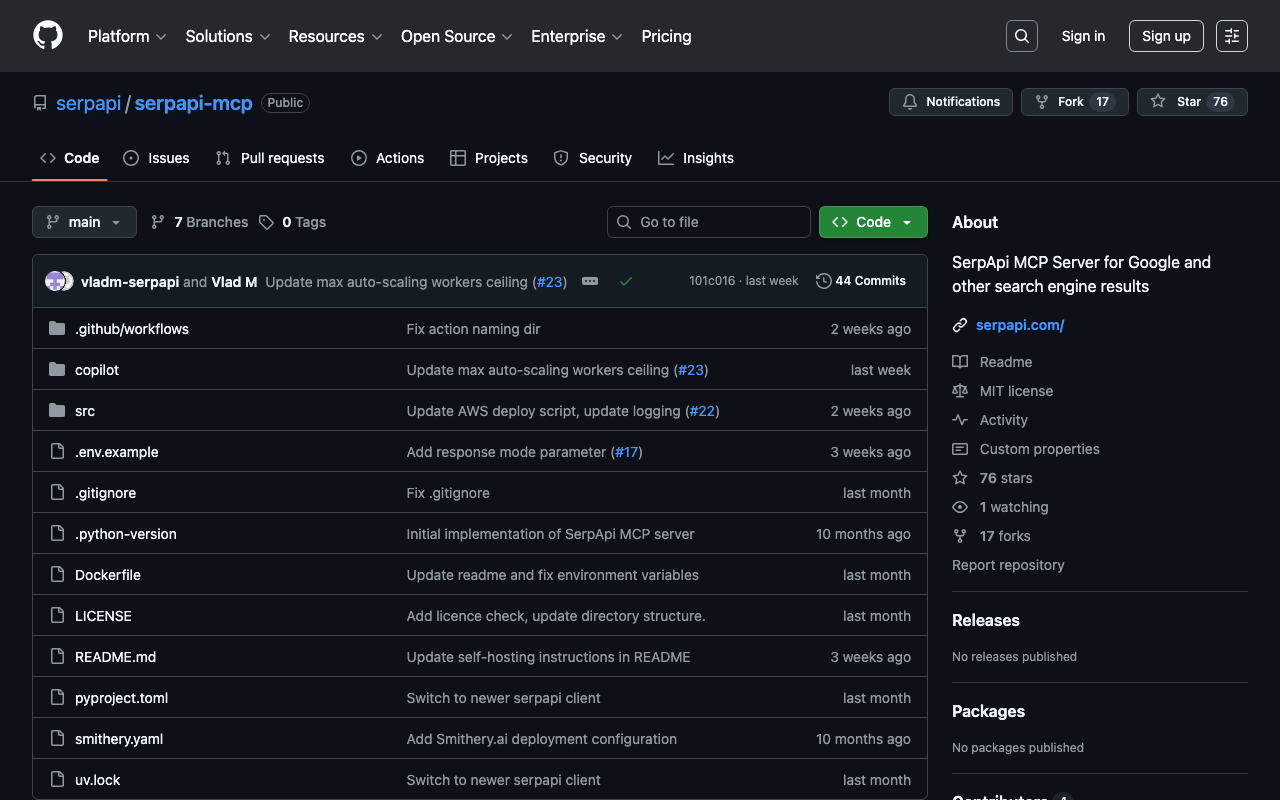Expand the Open Source navigation menu
Screen dimensions: 1280x800
tap(456, 36)
